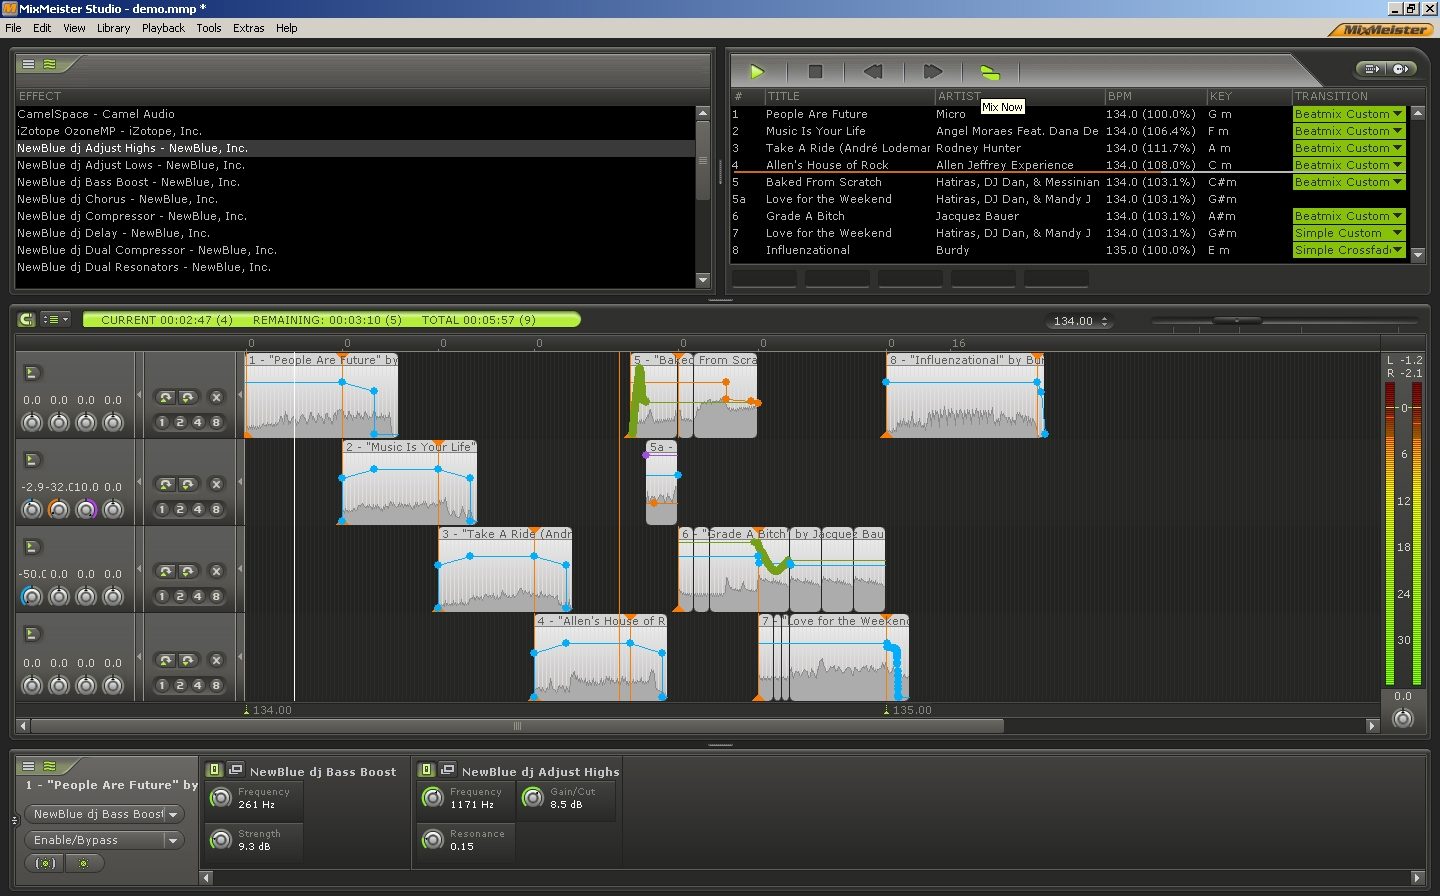The height and width of the screenshot is (896, 1440).
Task: Switch effect panel to waves view icon
Action: coord(50,64)
